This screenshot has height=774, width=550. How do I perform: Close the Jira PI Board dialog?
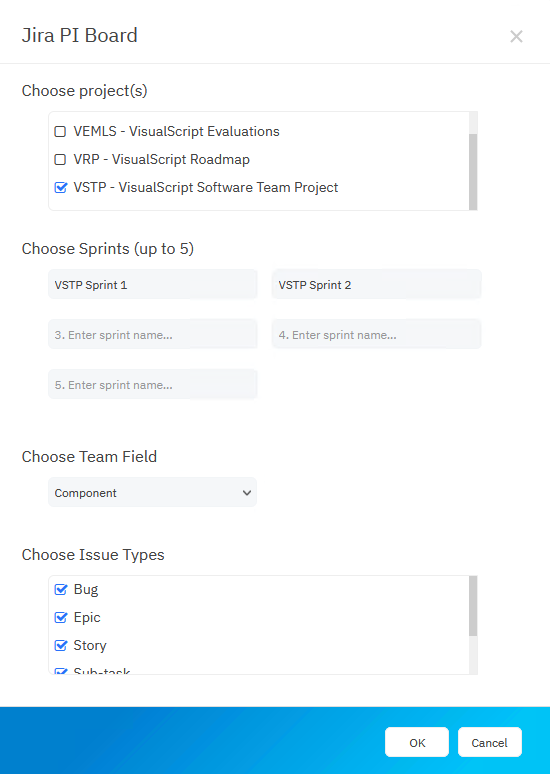click(516, 37)
